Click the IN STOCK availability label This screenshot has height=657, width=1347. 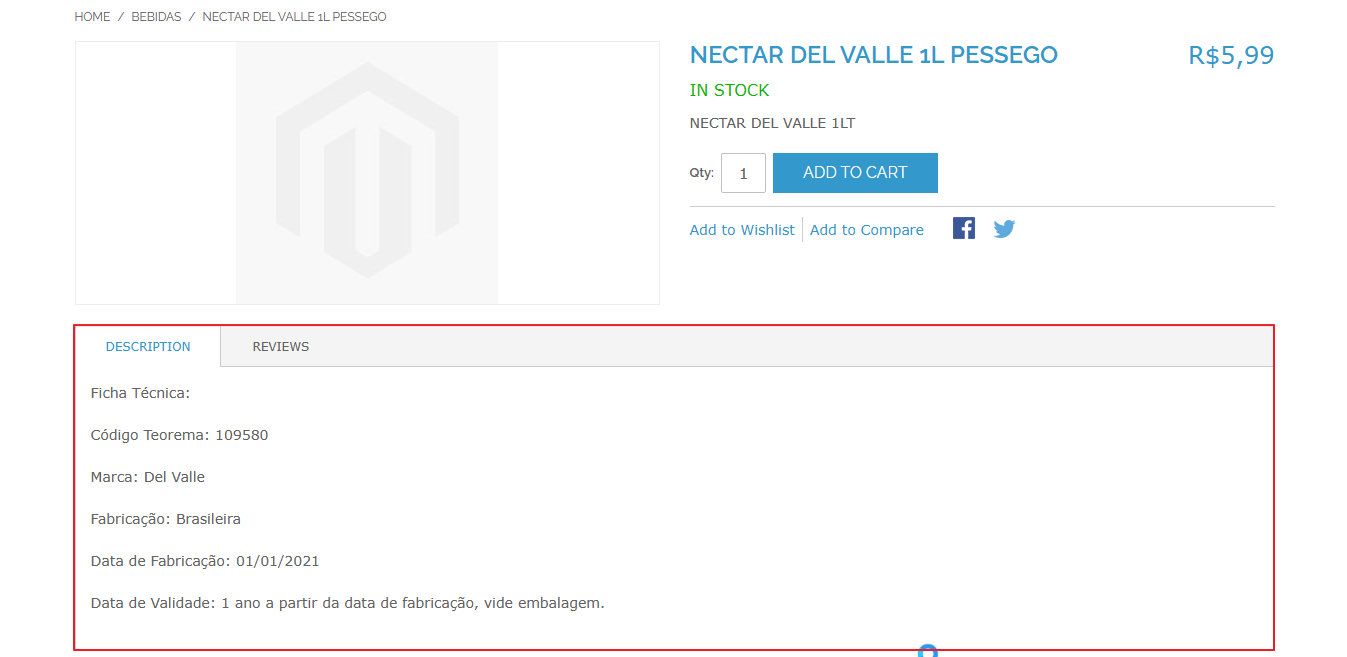[x=729, y=90]
